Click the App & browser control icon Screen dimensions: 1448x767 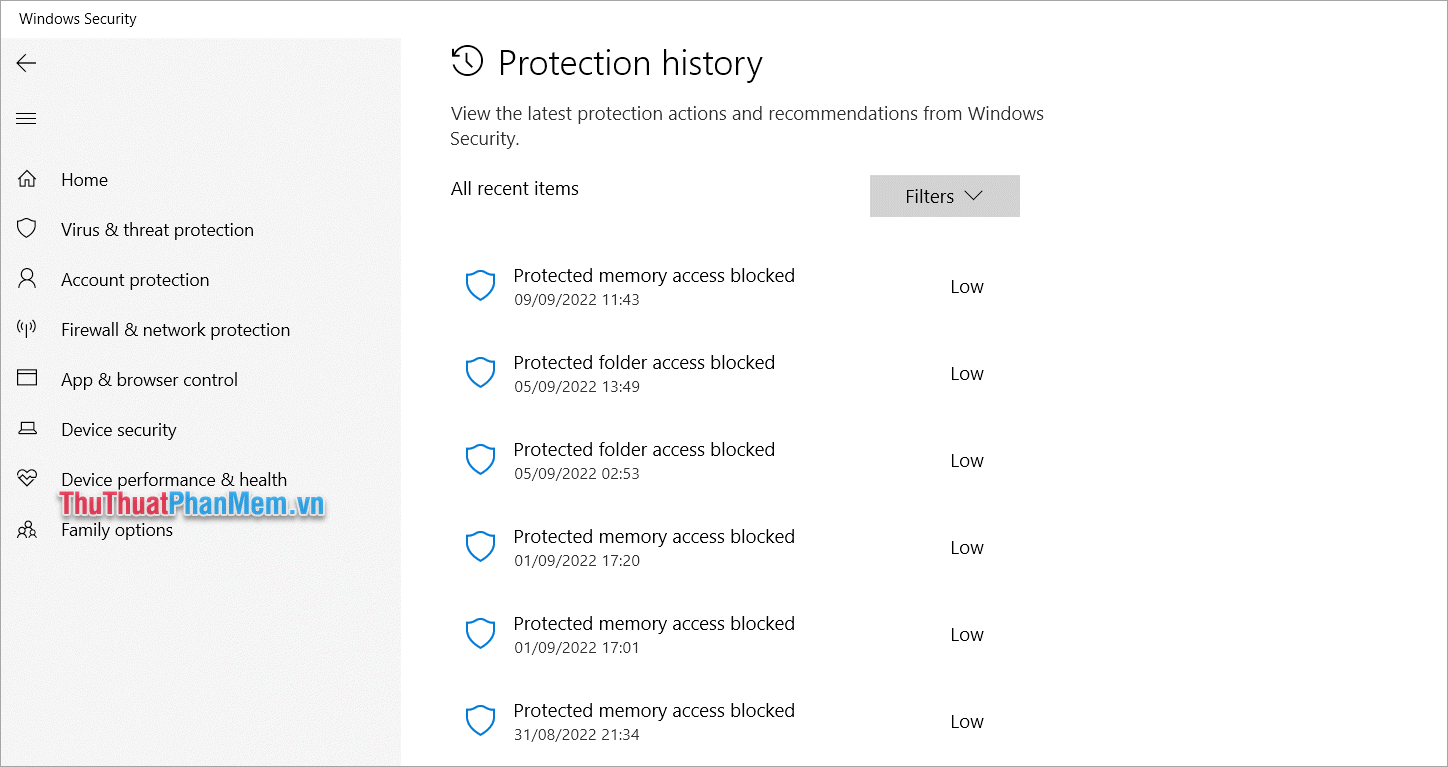pyautogui.click(x=26, y=378)
